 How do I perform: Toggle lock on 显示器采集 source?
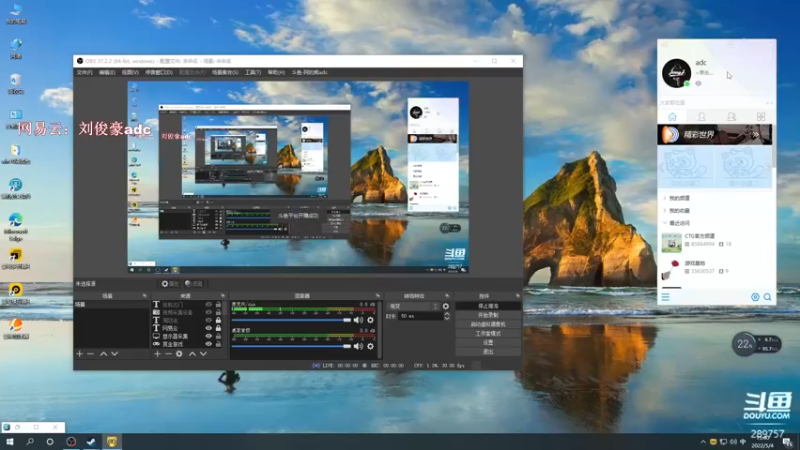[218, 336]
